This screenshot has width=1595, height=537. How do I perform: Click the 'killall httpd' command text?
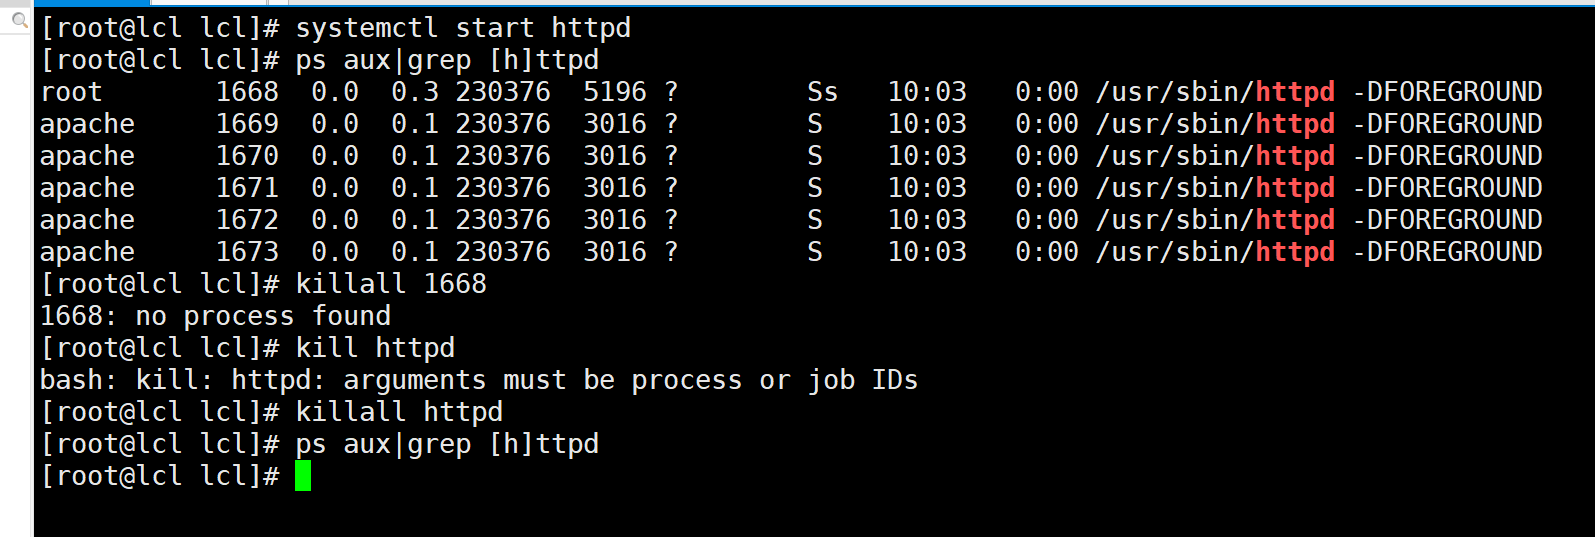coord(399,412)
